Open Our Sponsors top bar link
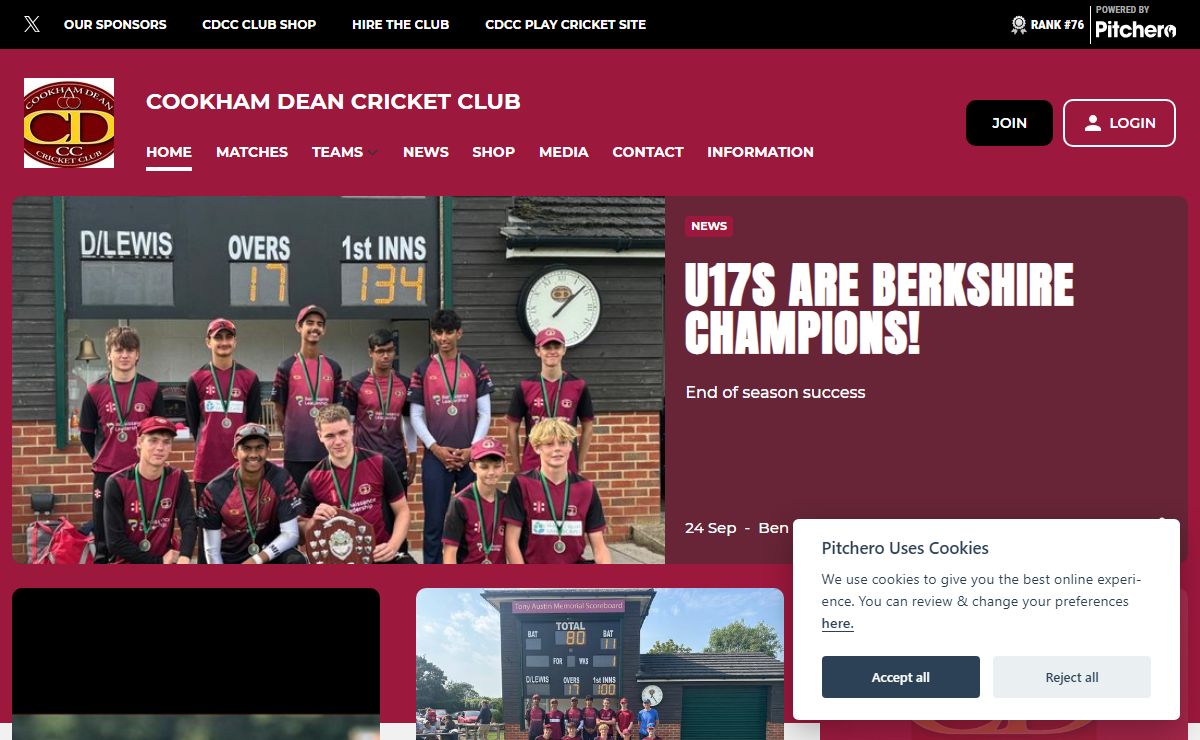The image size is (1200, 740). point(115,24)
